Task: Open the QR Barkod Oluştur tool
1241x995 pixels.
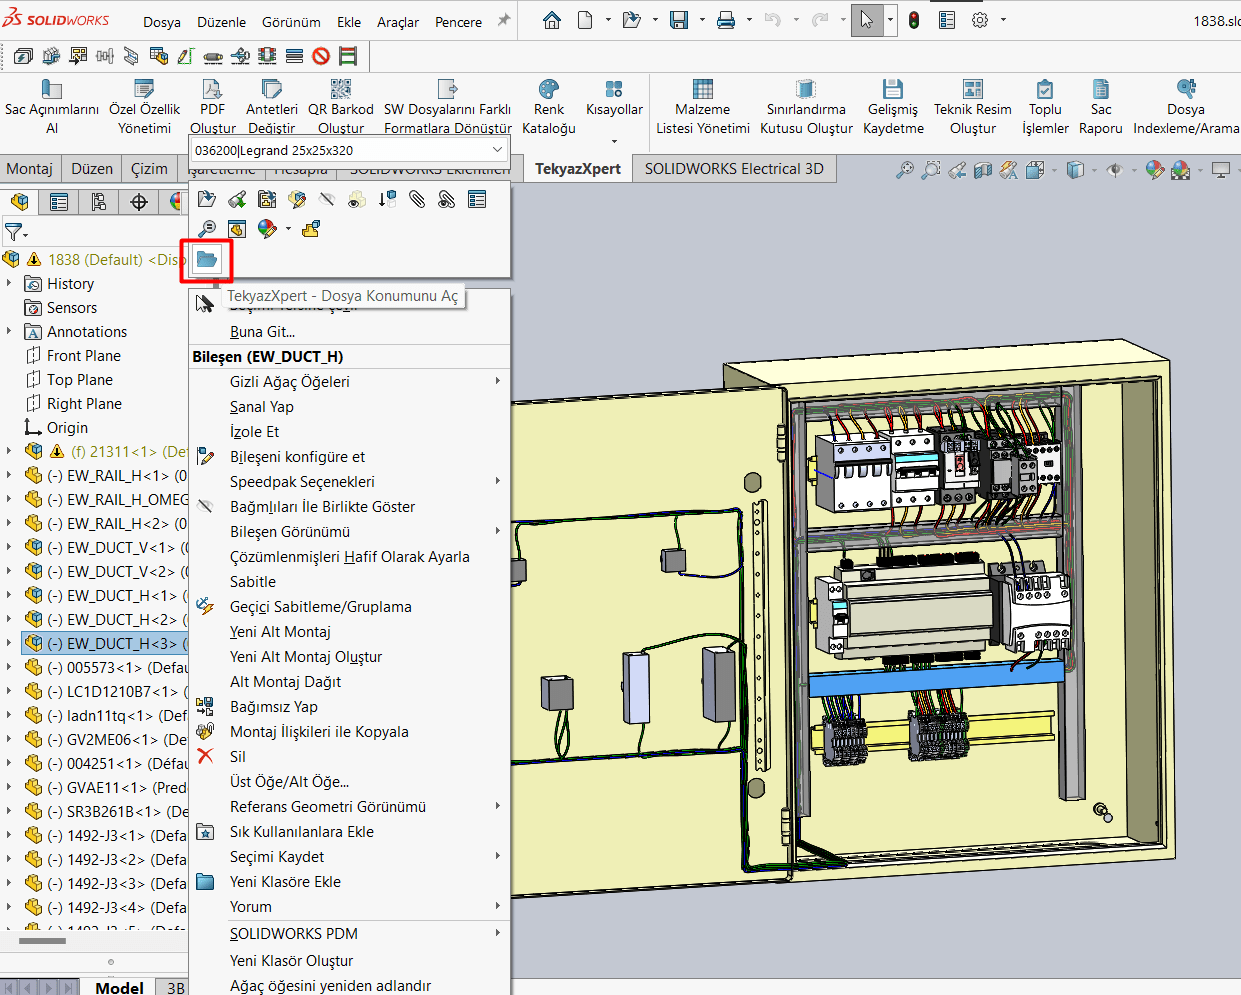Action: (x=341, y=107)
